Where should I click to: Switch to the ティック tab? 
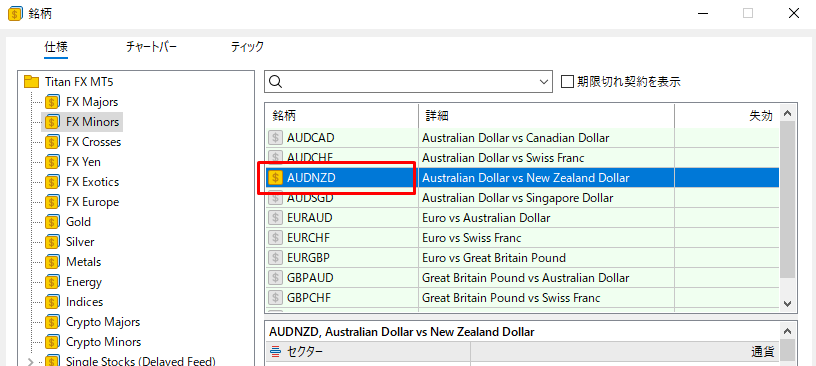tap(247, 47)
